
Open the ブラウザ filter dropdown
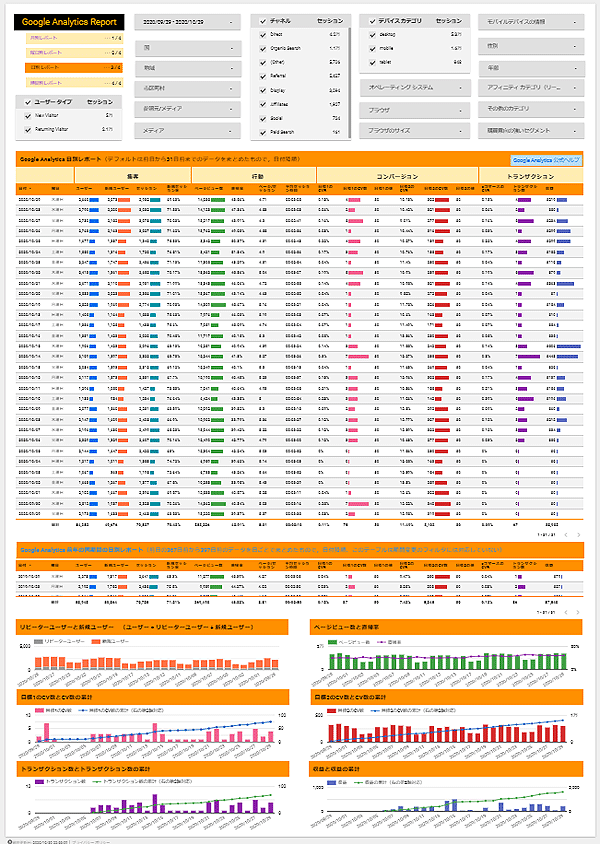click(x=415, y=110)
